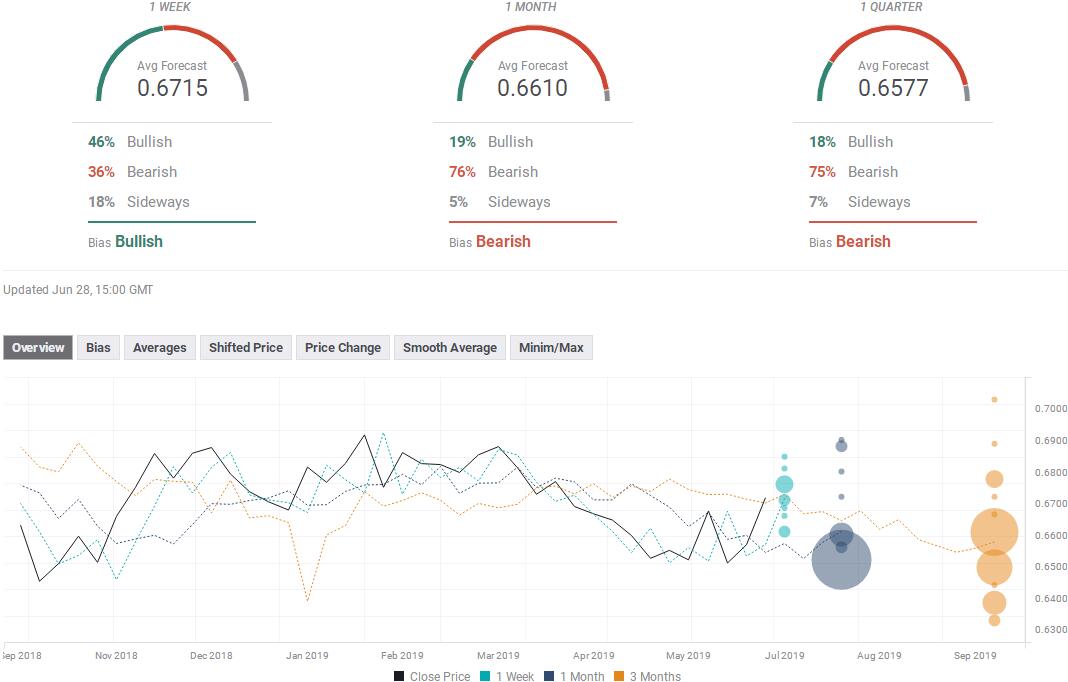Click the Bullish bias label under 1 Week

point(138,242)
